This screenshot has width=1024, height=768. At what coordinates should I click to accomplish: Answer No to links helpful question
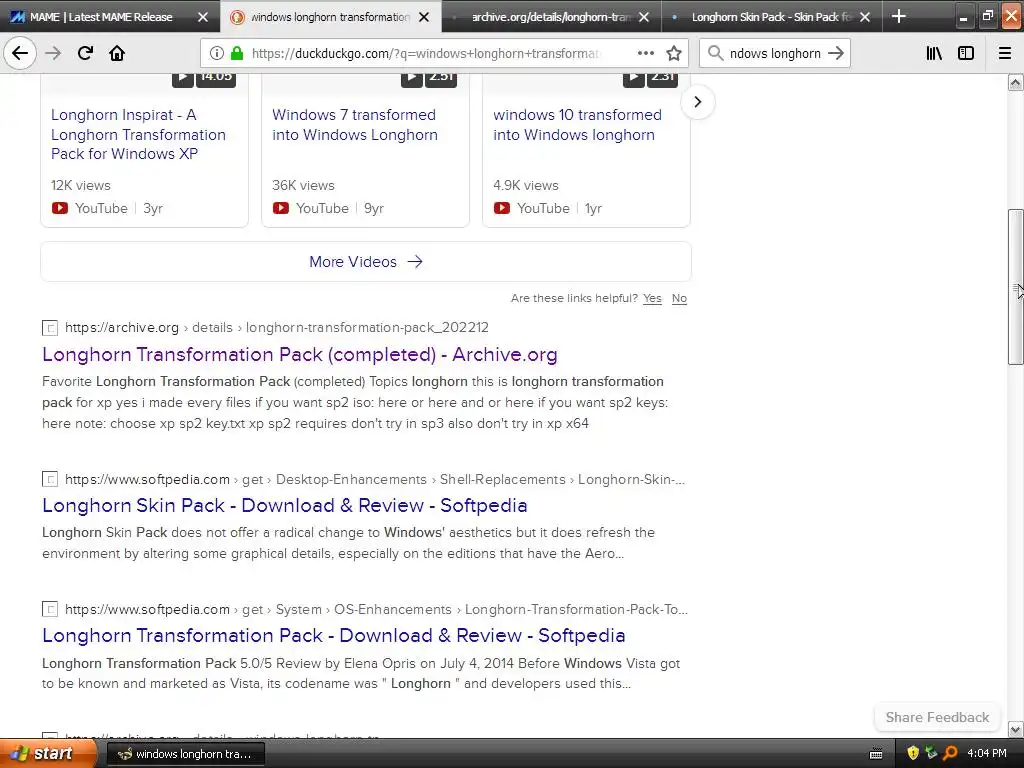point(679,298)
